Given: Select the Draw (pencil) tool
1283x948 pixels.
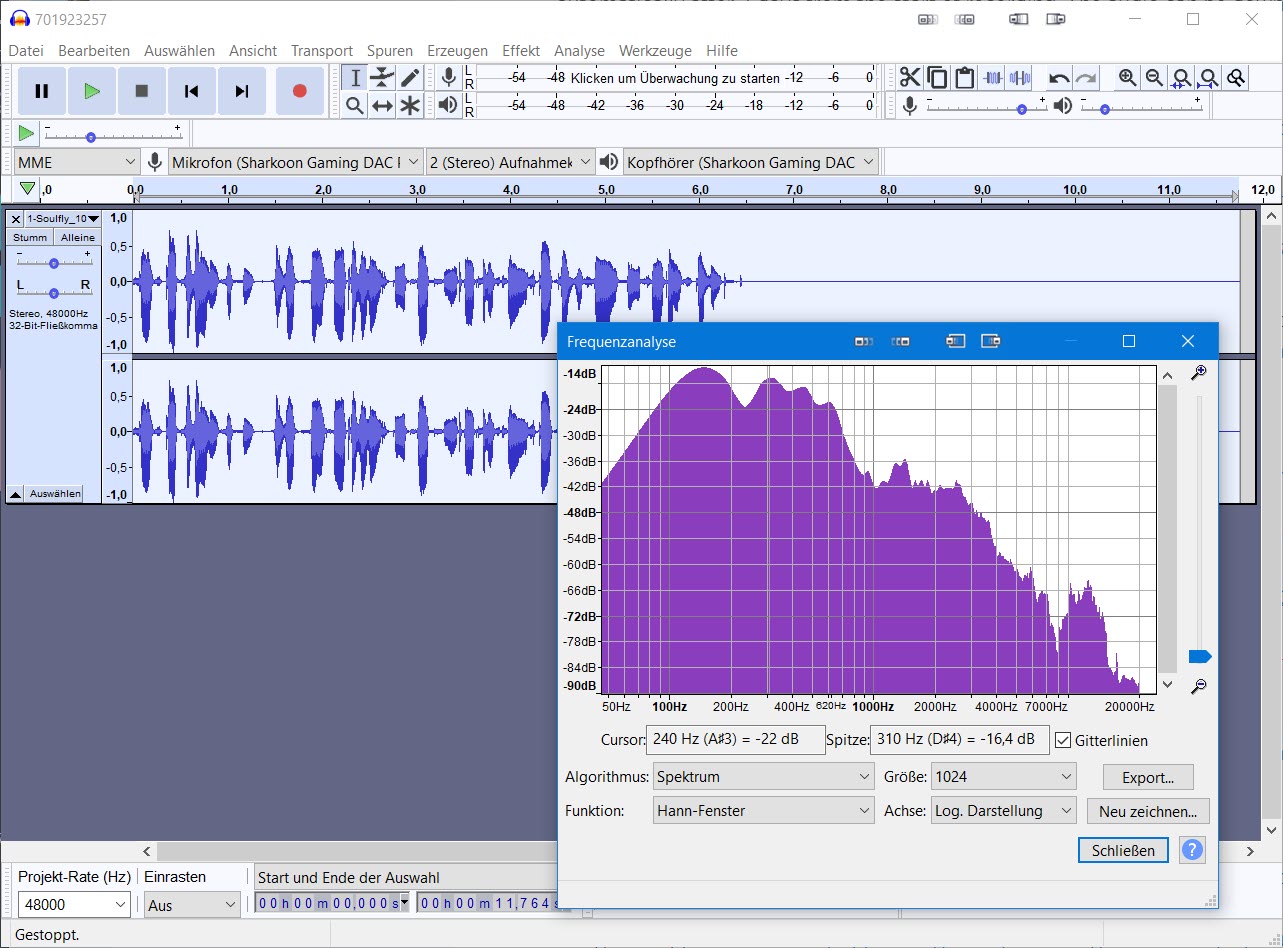Looking at the screenshot, I should (x=409, y=78).
